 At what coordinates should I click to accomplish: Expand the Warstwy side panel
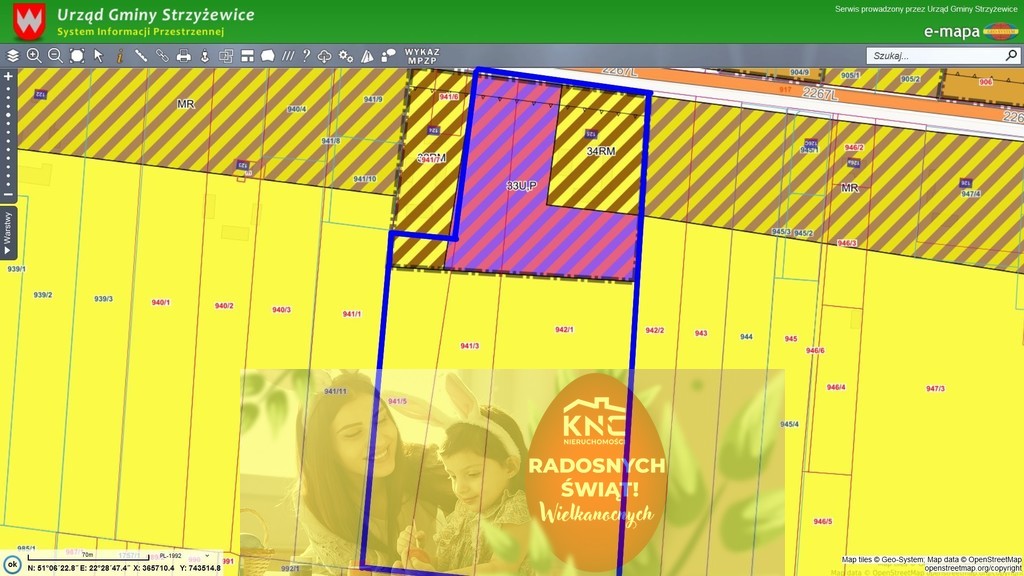[8, 233]
